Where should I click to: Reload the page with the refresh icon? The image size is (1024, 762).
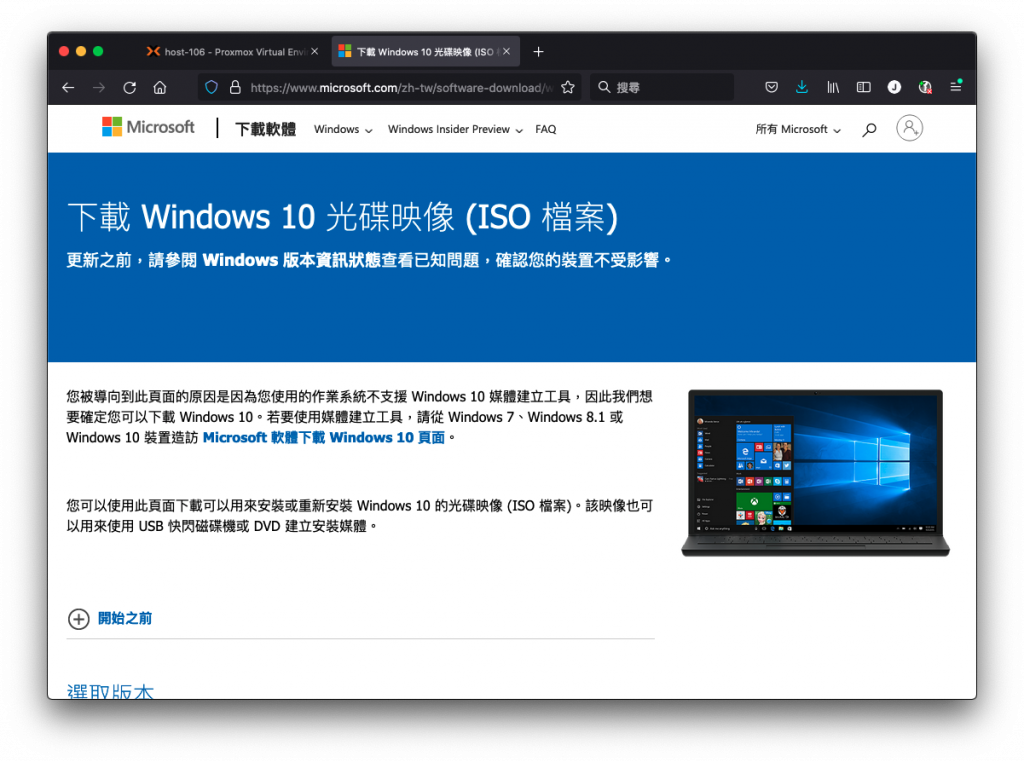129,87
